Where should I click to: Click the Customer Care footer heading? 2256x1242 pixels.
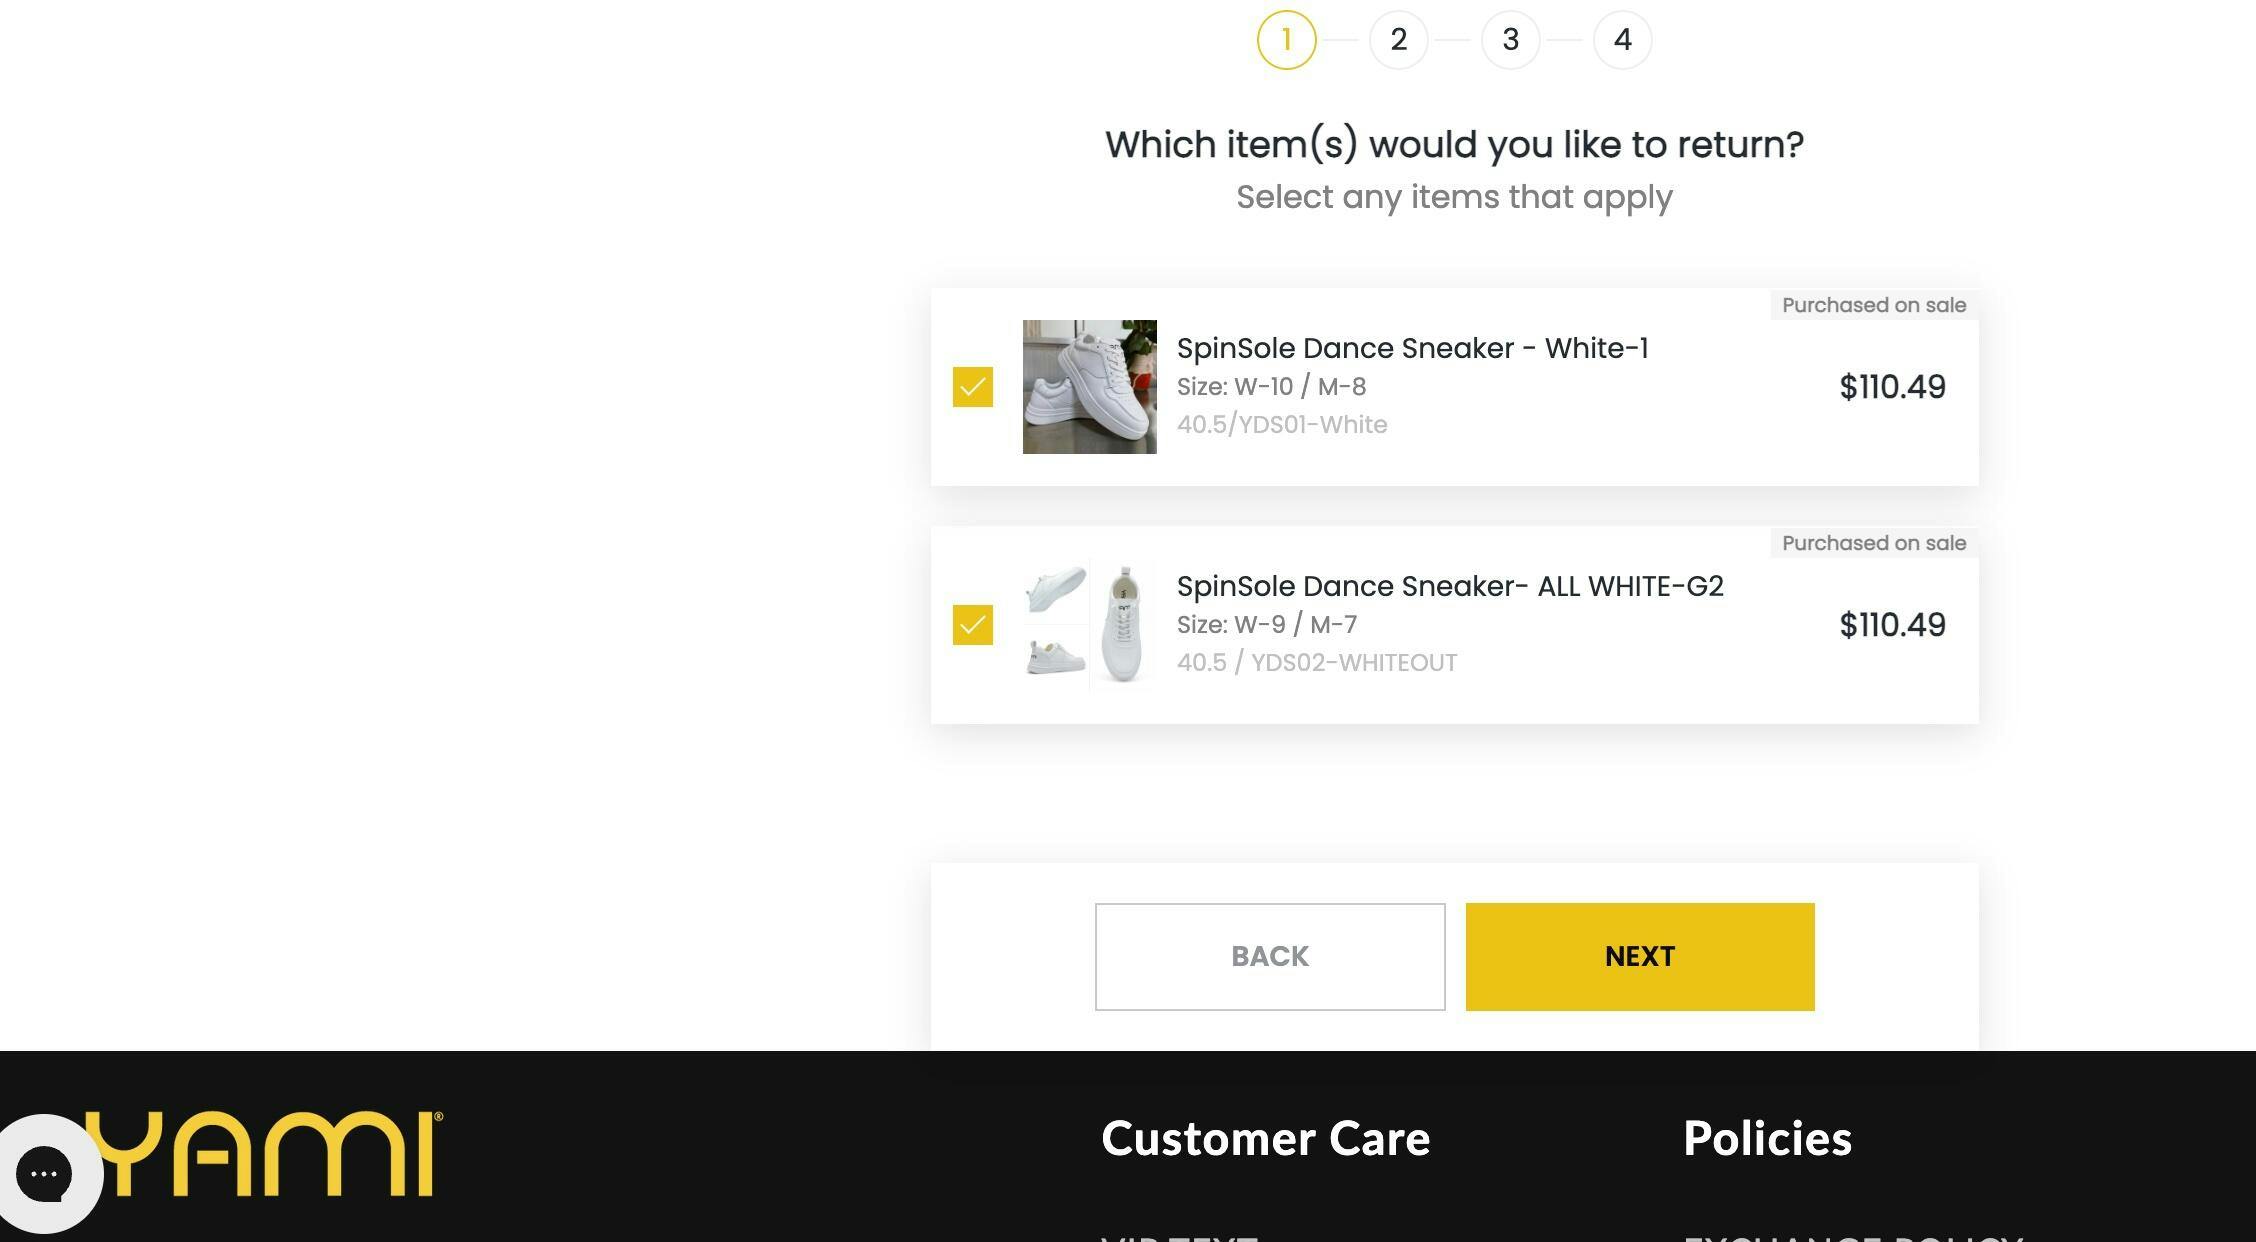click(x=1265, y=1138)
